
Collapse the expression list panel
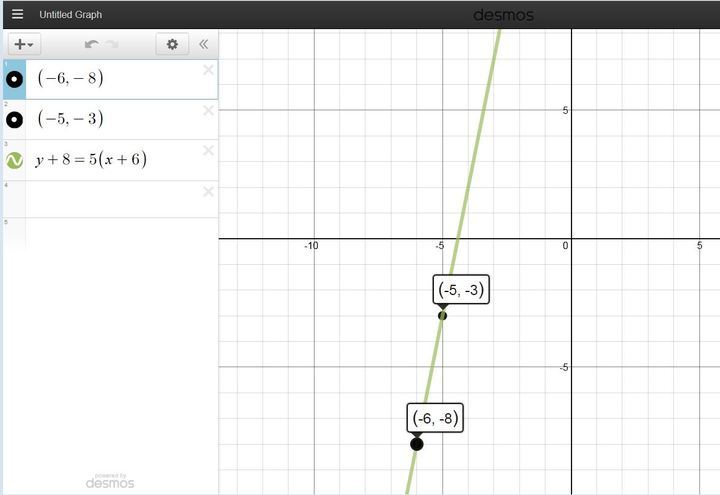click(204, 44)
